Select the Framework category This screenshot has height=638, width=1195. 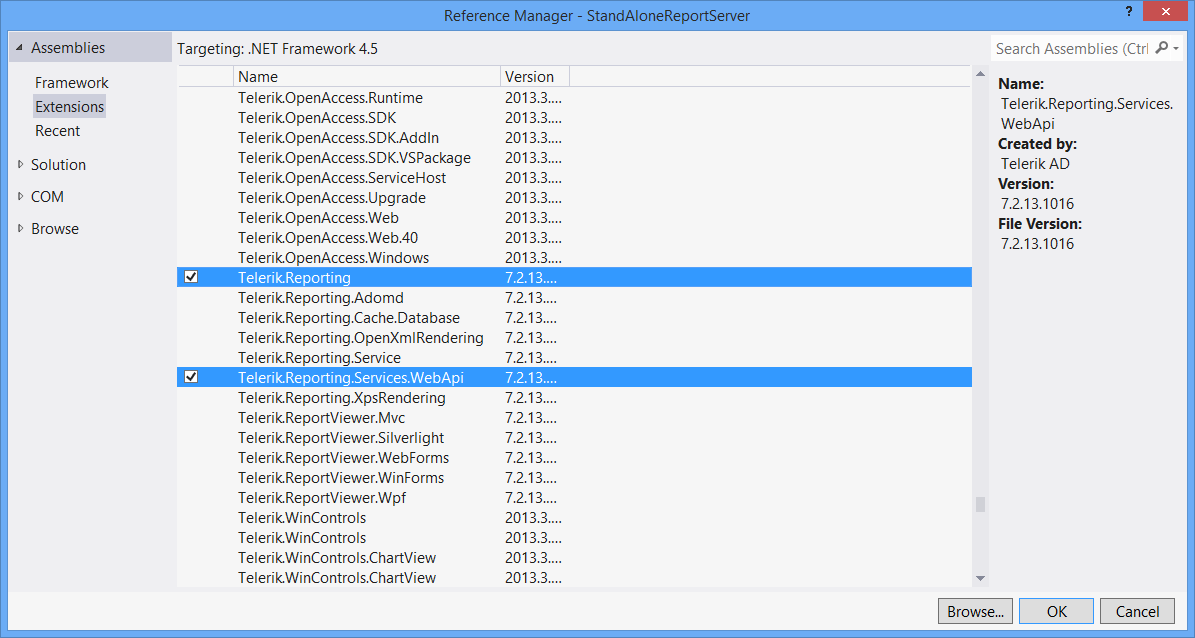(x=72, y=82)
